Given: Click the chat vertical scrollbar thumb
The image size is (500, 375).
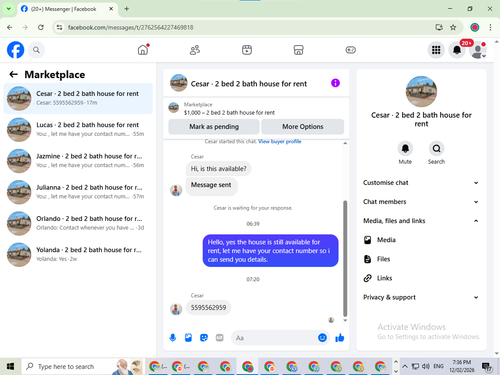Looking at the screenshot, I should tap(345, 258).
